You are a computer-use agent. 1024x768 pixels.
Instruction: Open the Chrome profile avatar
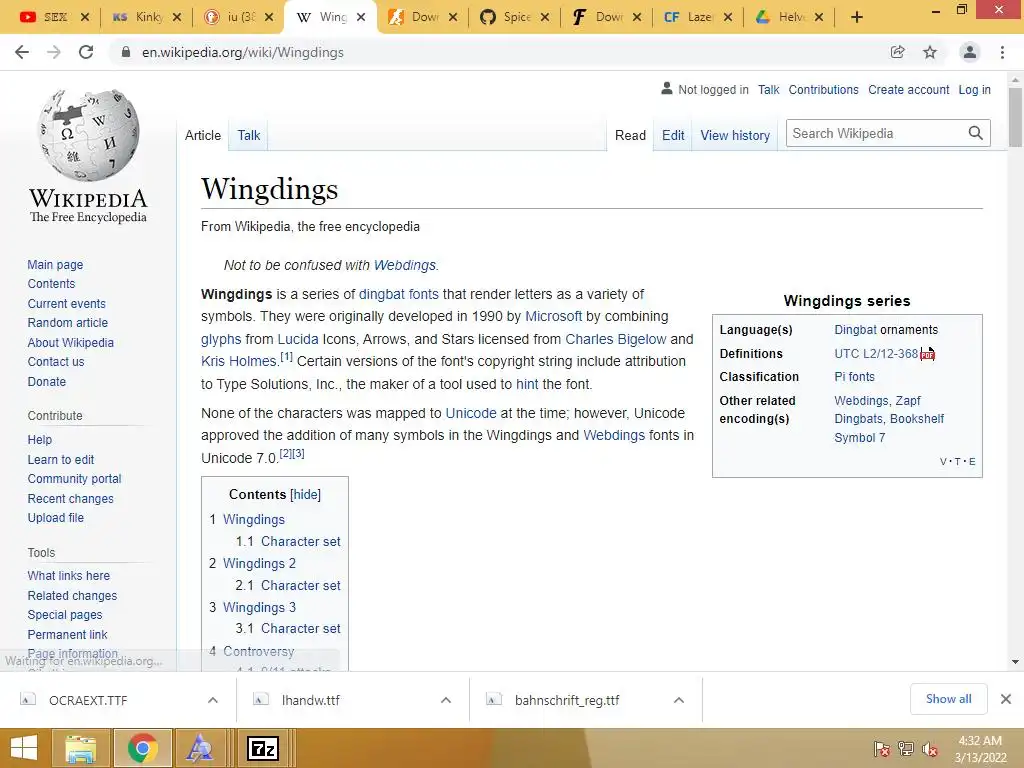[x=970, y=52]
